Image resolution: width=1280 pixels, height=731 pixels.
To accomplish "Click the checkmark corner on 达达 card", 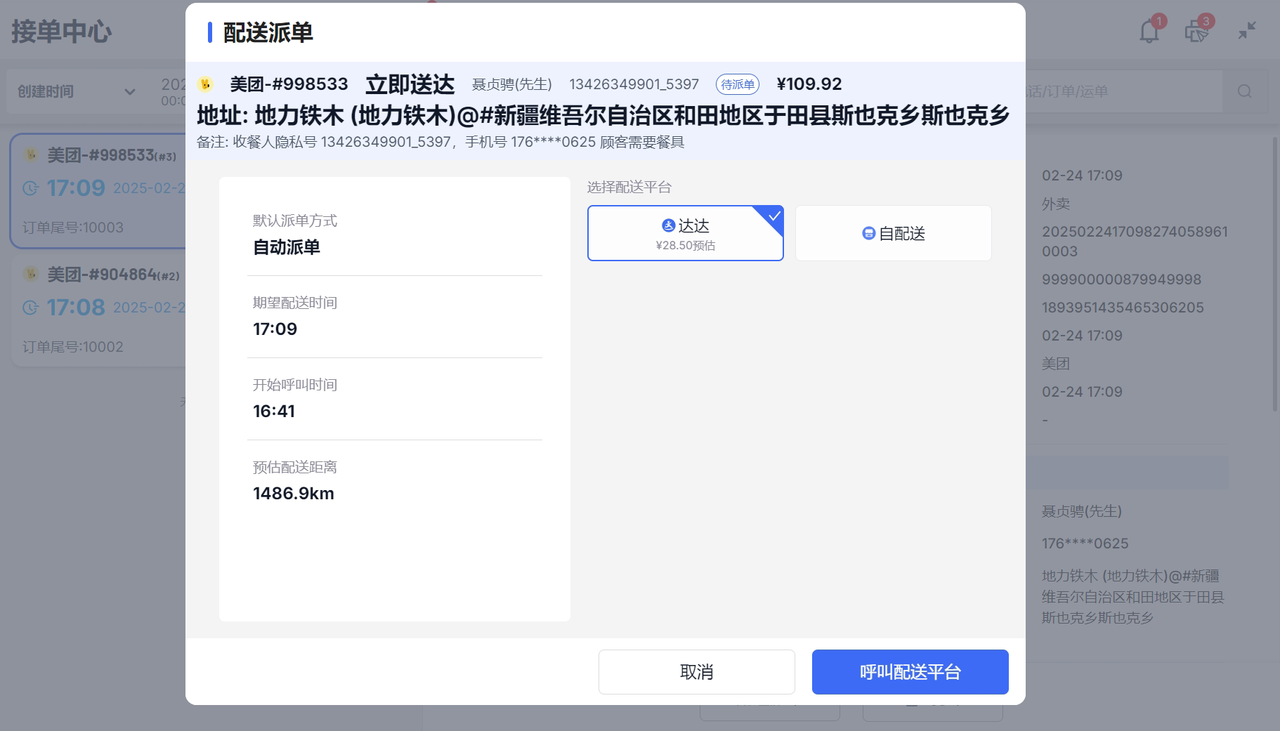I will [x=773, y=215].
